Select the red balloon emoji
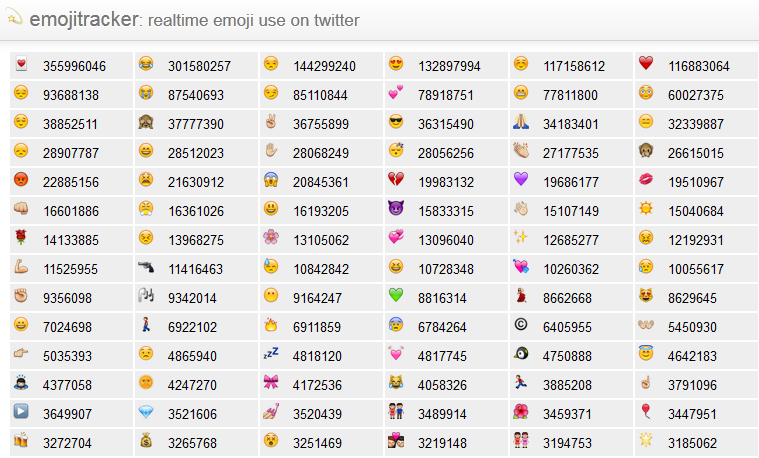 [646, 412]
